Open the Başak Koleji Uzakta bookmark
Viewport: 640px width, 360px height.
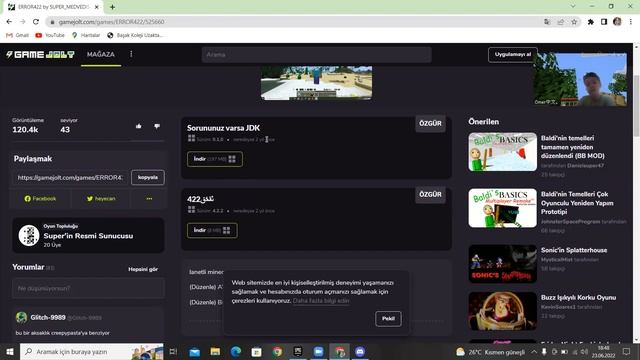pos(135,35)
